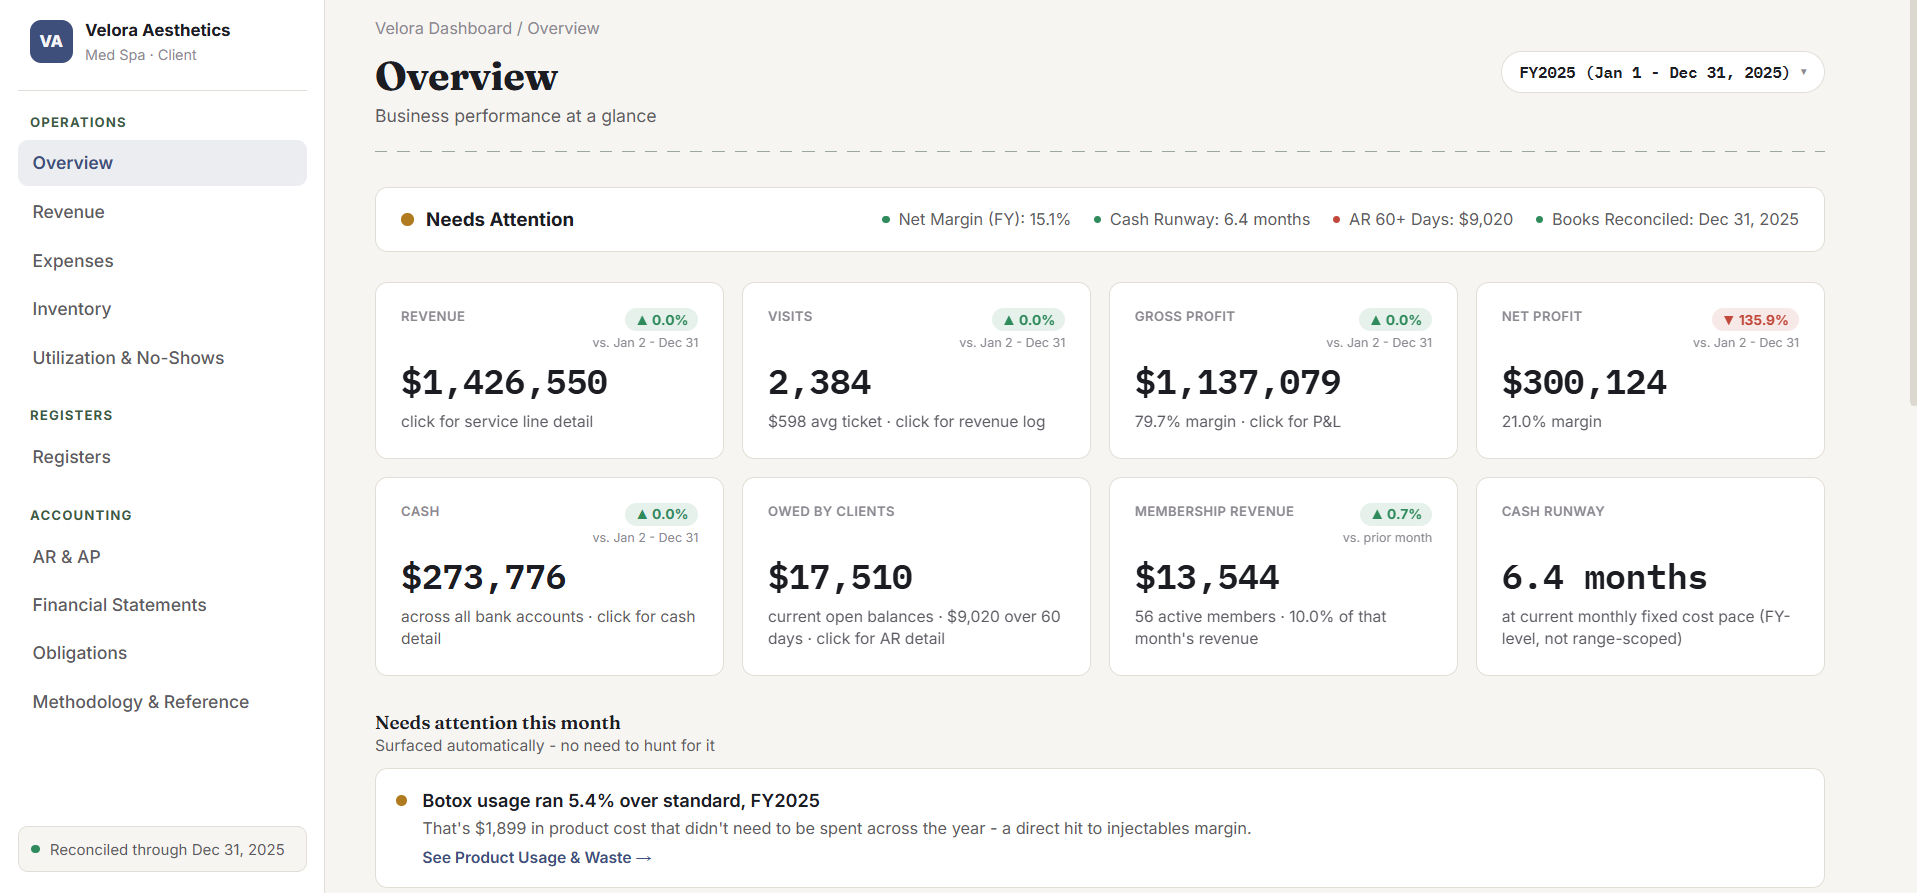This screenshot has width=1917, height=893.
Task: Click the Net Profit $300,124 card
Action: coord(1650,371)
